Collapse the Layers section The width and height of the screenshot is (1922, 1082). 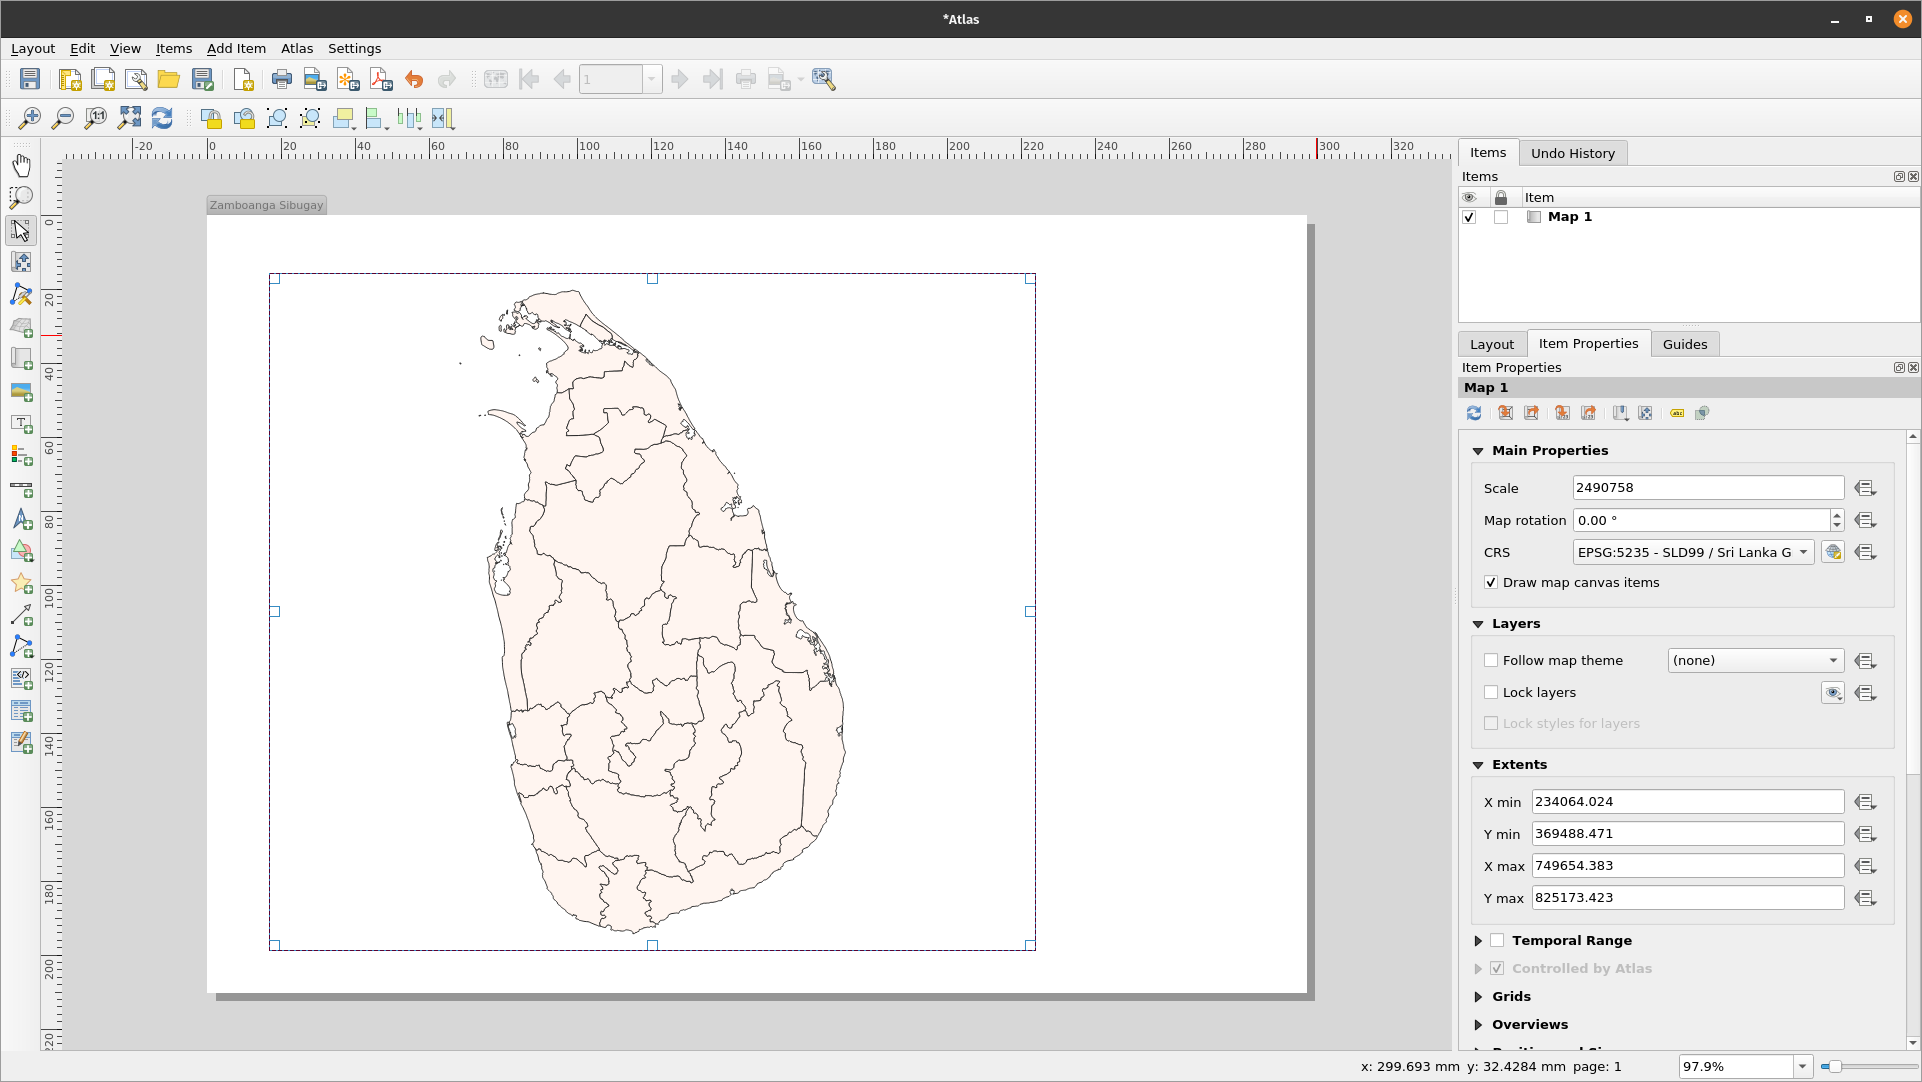1478,624
